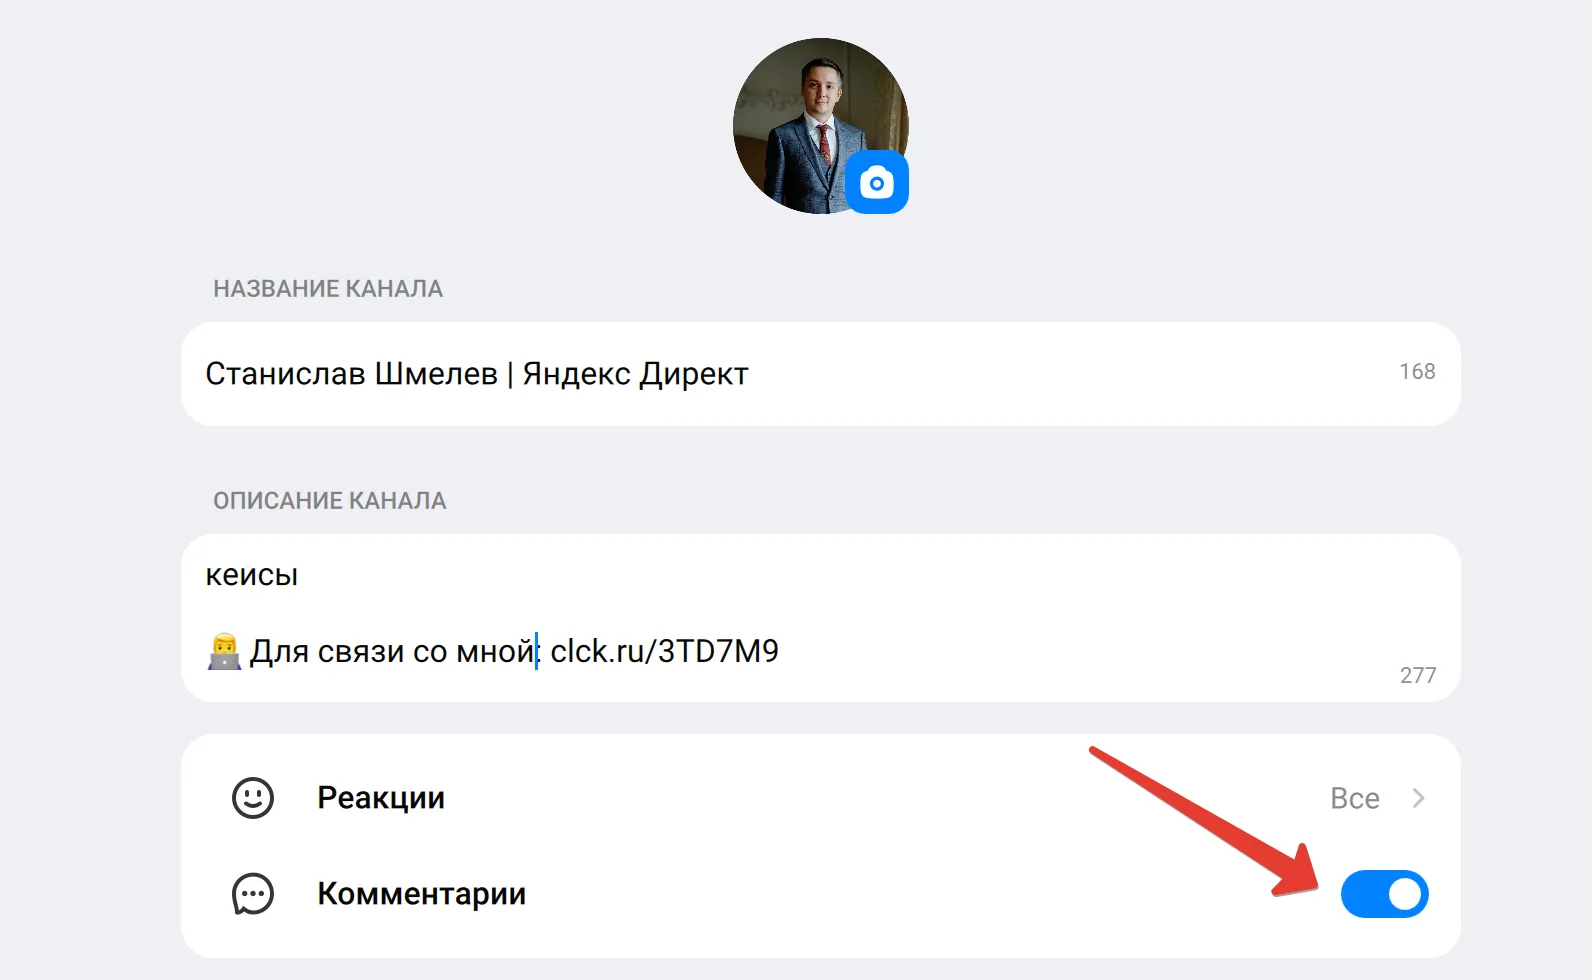This screenshot has width=1592, height=980.
Task: Open the Реакции settings row
Action: (x=820, y=798)
